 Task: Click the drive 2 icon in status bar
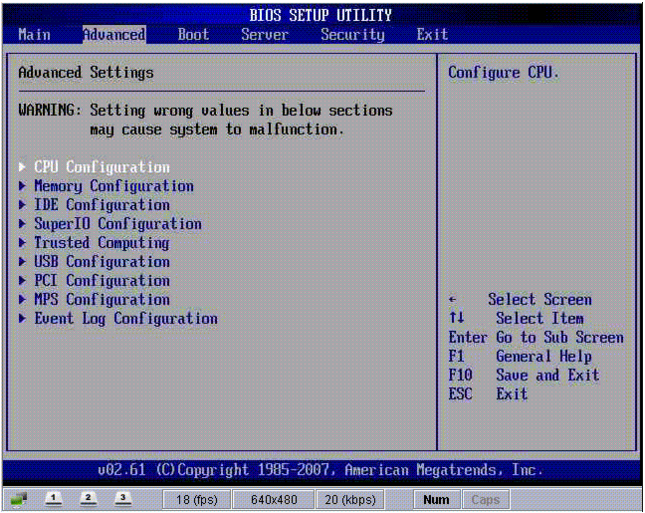(x=90, y=499)
